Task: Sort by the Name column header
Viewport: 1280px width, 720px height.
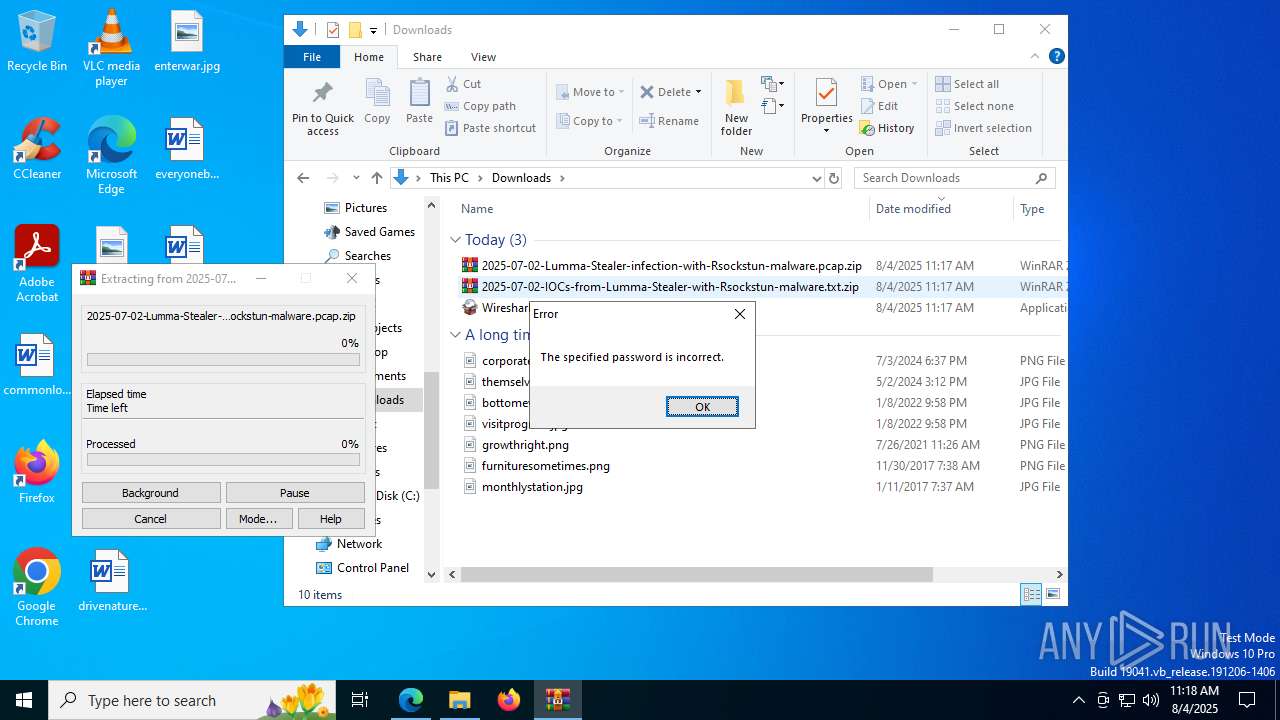Action: click(477, 209)
